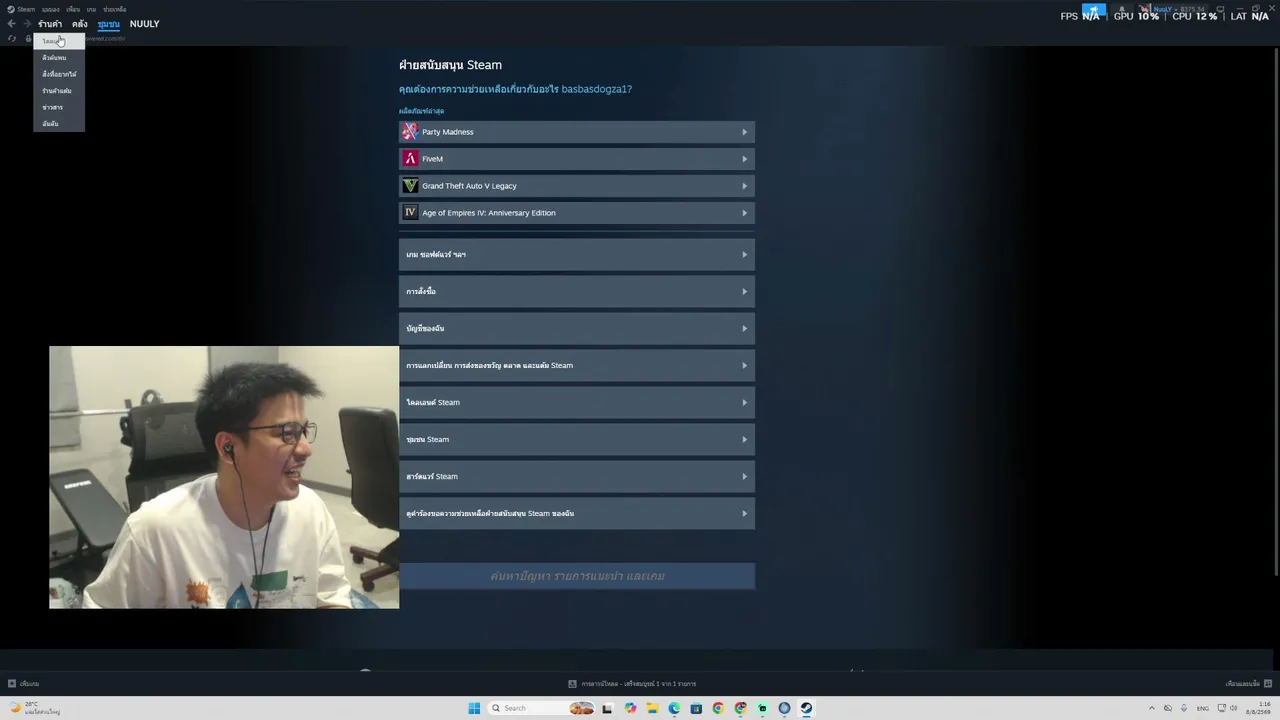Open the เกม ซอฟต์แวร์ ฯลฯ category

577,255
